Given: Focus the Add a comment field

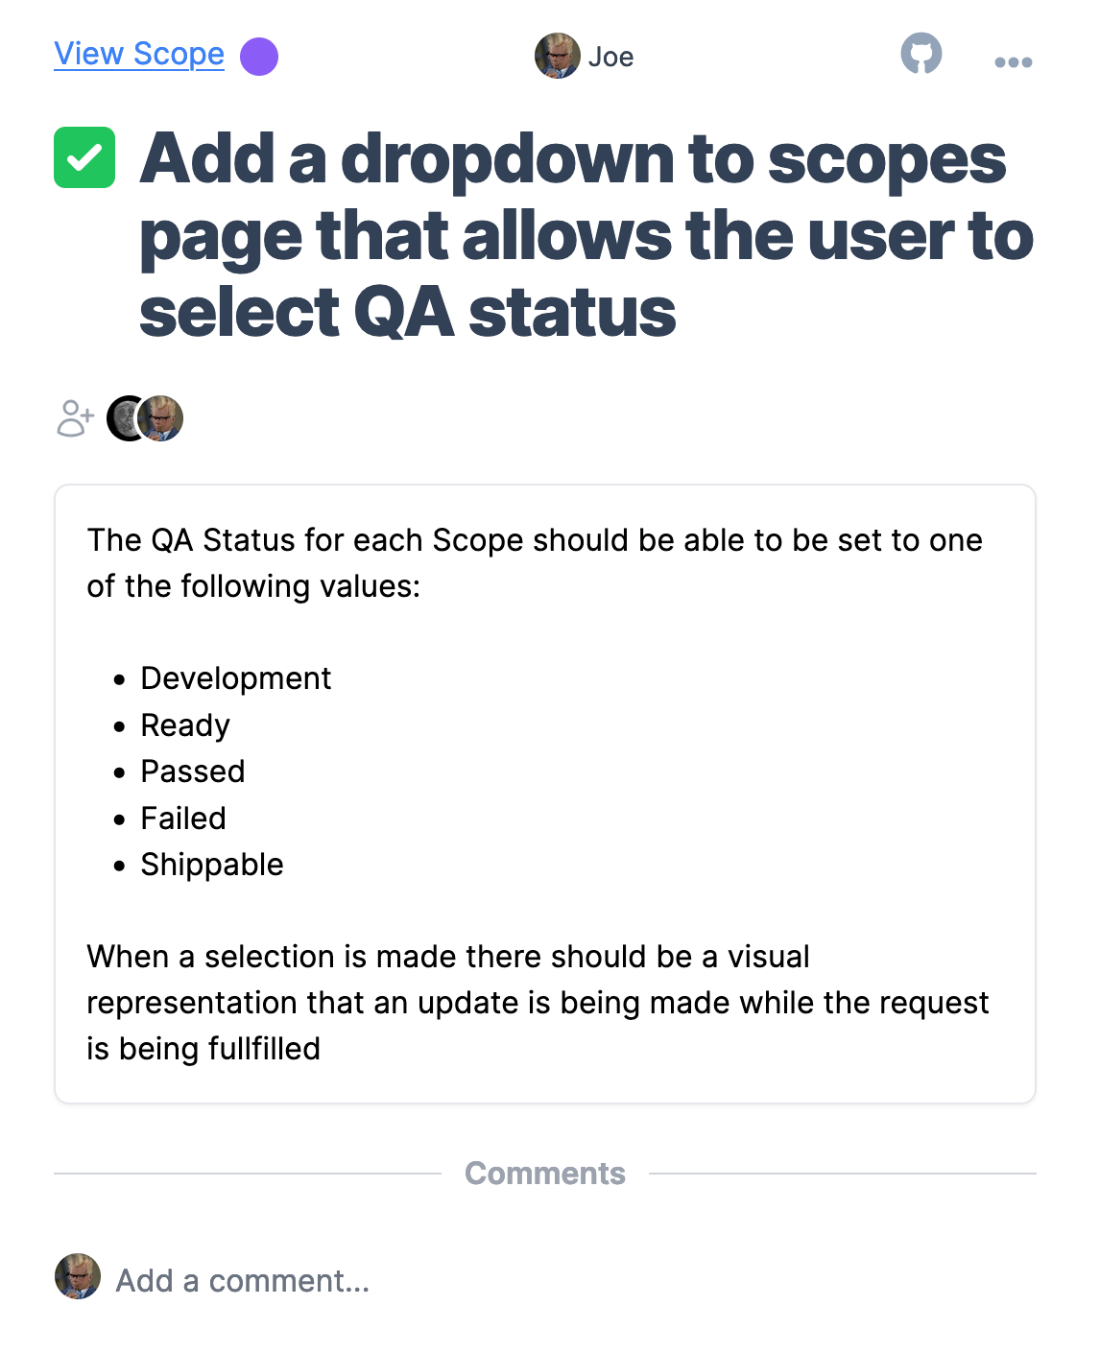Looking at the screenshot, I should tap(575, 1281).
